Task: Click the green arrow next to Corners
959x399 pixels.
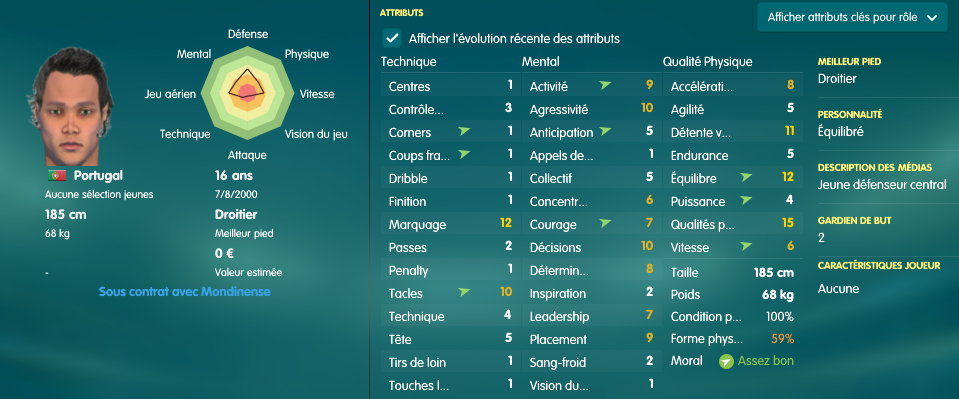Action: (x=464, y=132)
